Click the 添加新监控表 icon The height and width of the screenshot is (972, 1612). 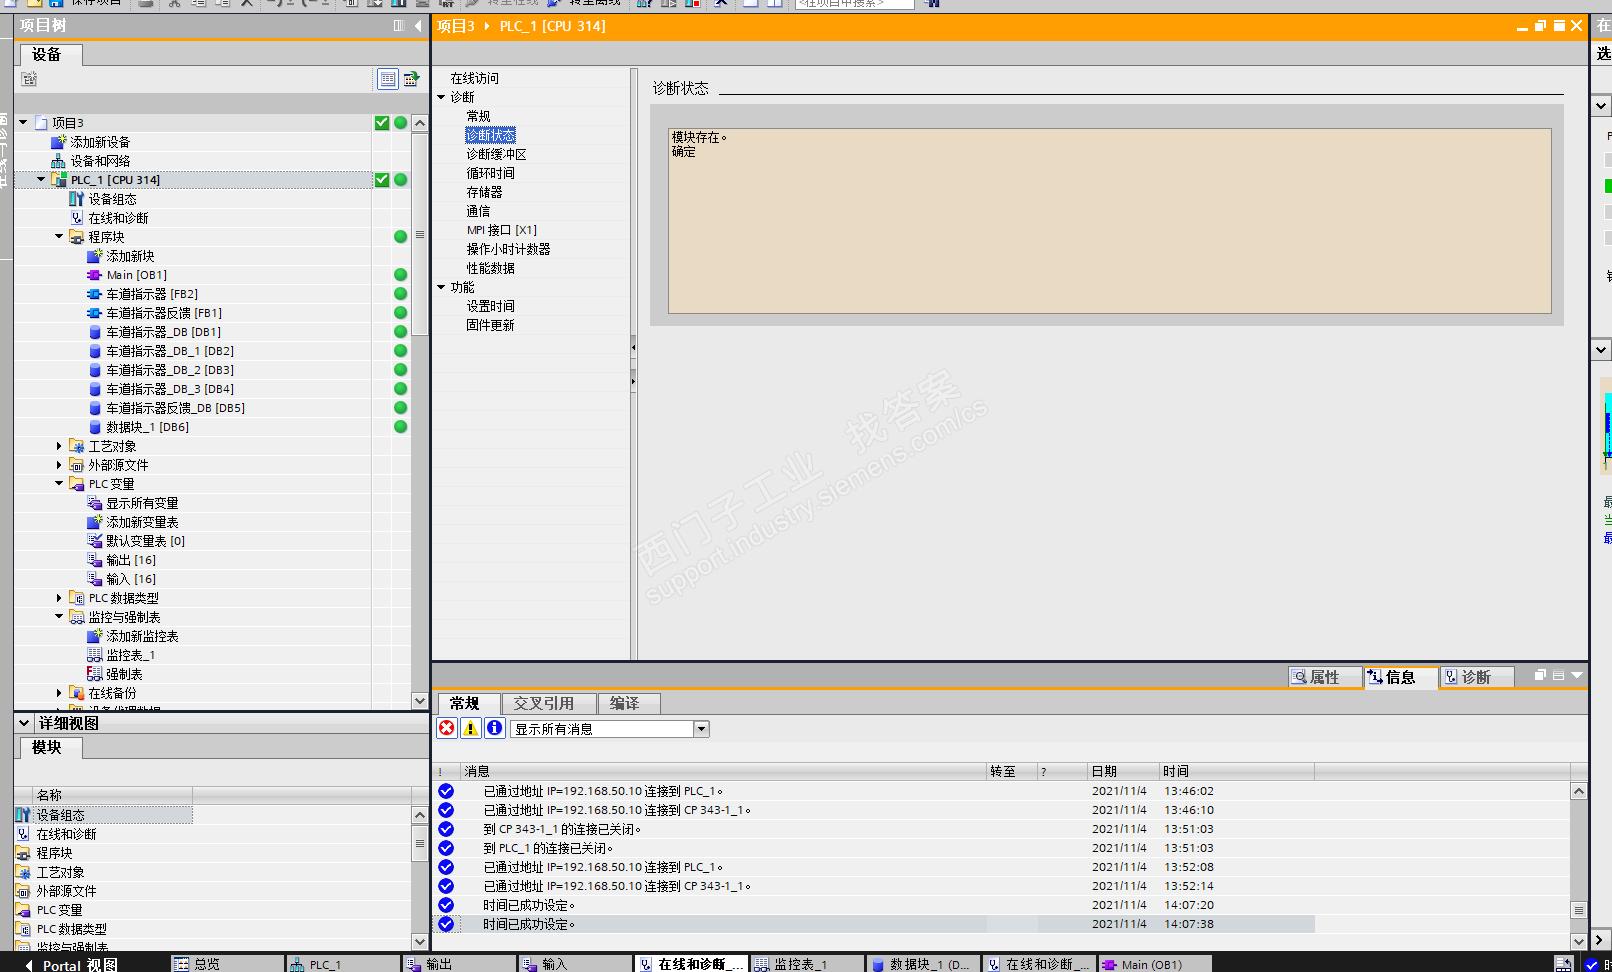tap(95, 636)
